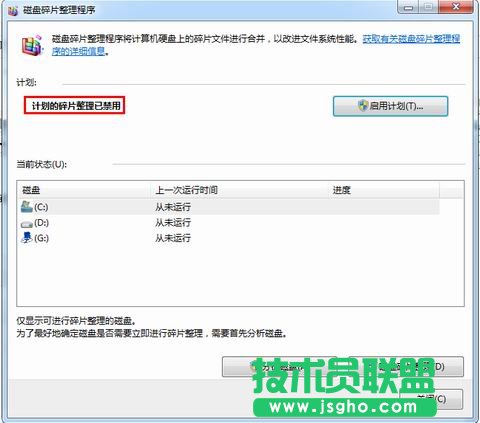Screen dimensions: 480x423
Task: Select the (G:) network drive icon
Action: 27,238
